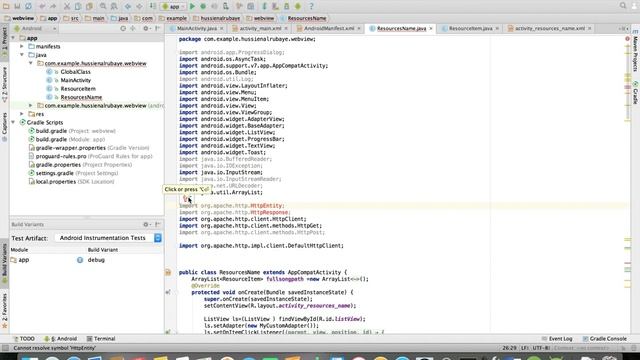640x360 pixels.
Task: Collapse the Gradle Scripts node
Action: [13, 122]
